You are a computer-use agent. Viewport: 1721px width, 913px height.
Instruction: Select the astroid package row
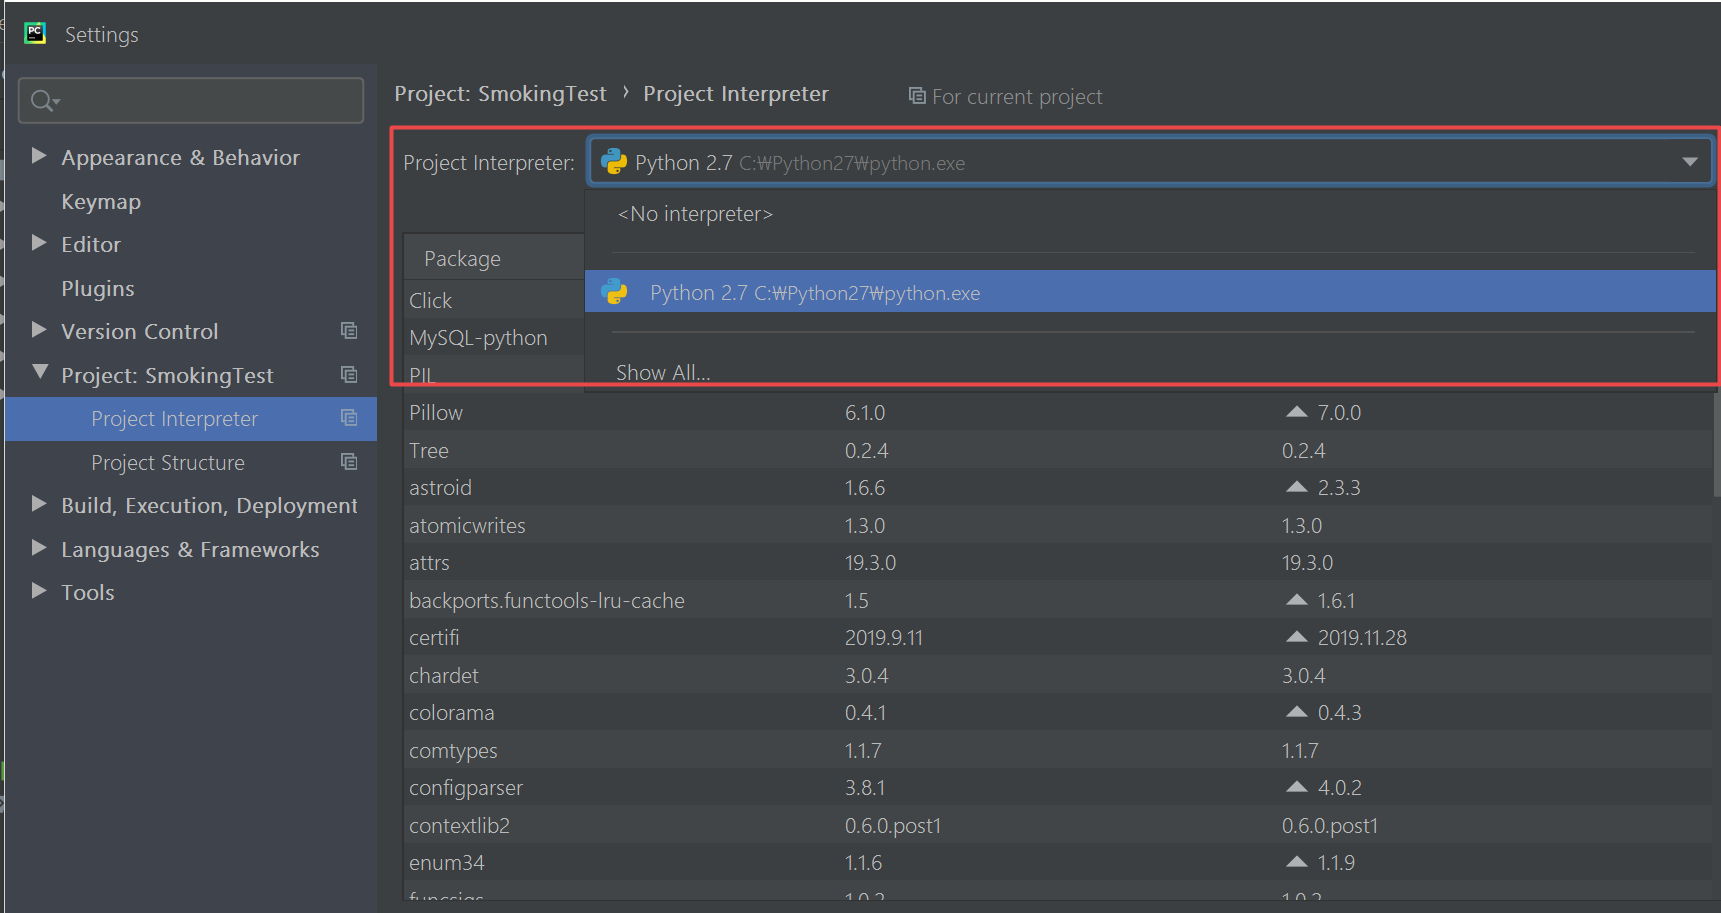(x=1058, y=487)
